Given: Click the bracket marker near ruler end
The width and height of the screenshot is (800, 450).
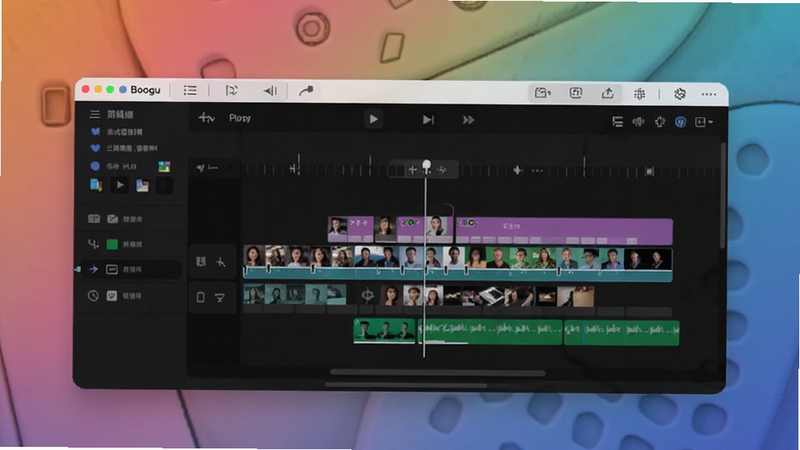Looking at the screenshot, I should [x=649, y=171].
